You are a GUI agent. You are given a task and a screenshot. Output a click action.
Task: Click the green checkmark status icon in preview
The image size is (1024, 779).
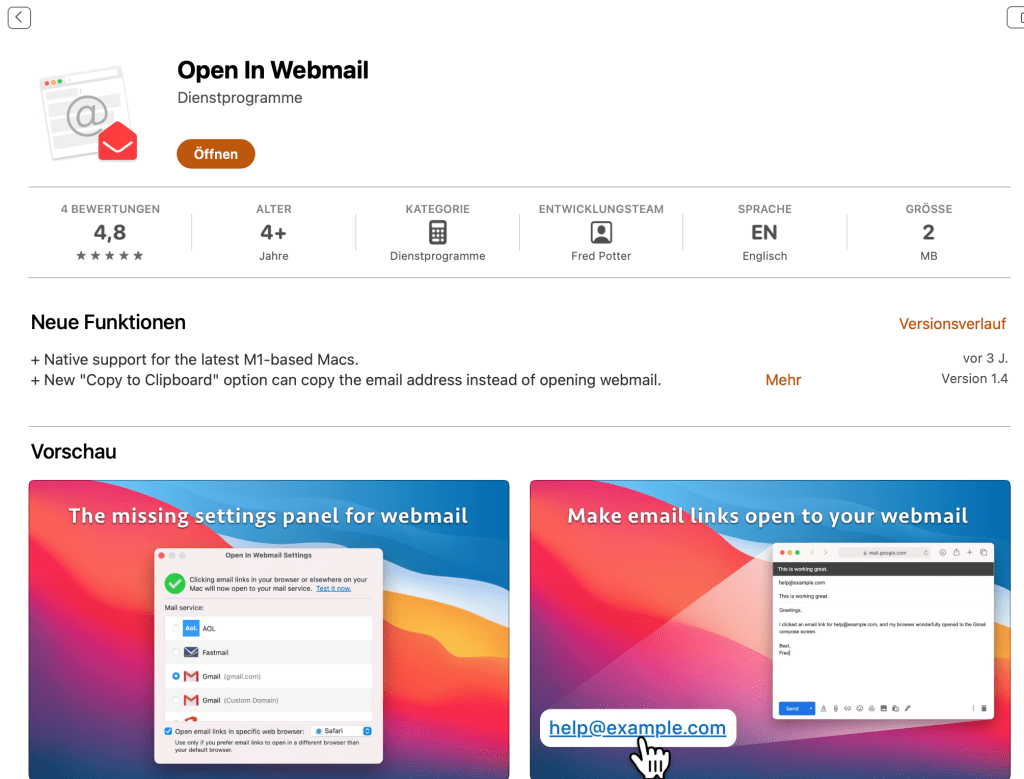(175, 583)
